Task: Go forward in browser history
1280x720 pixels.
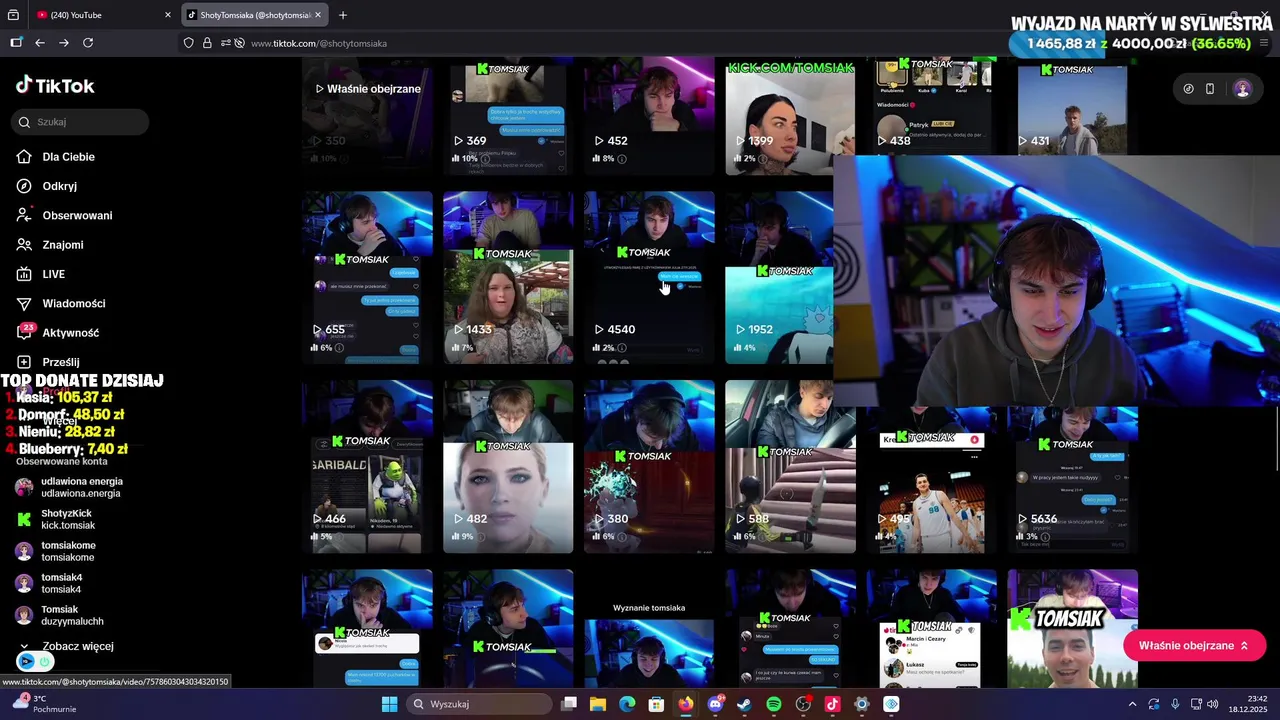Action: click(x=64, y=43)
